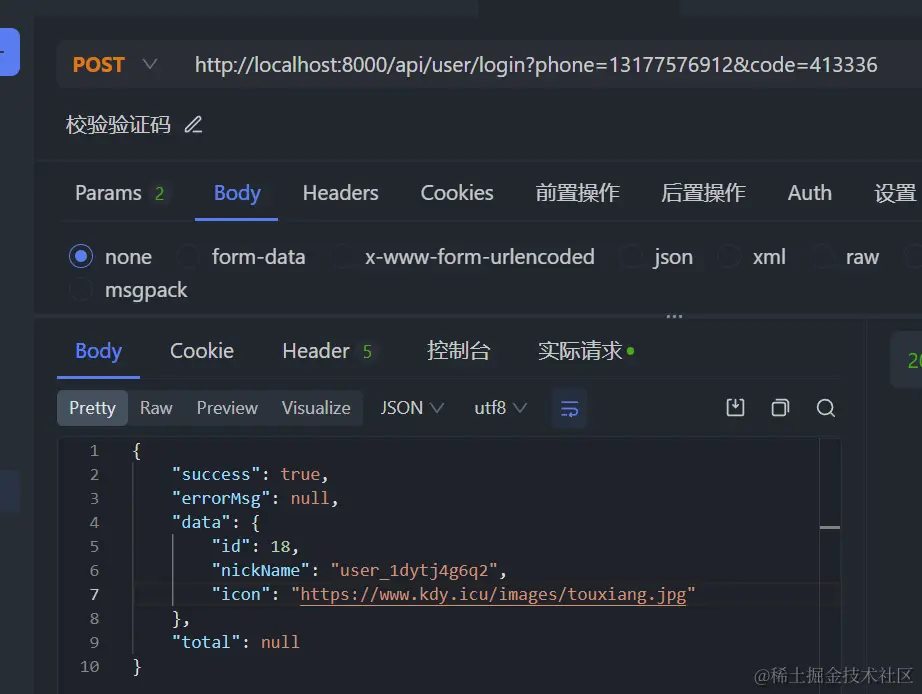Open the Auth tab
The height and width of the screenshot is (694, 922).
click(x=810, y=193)
